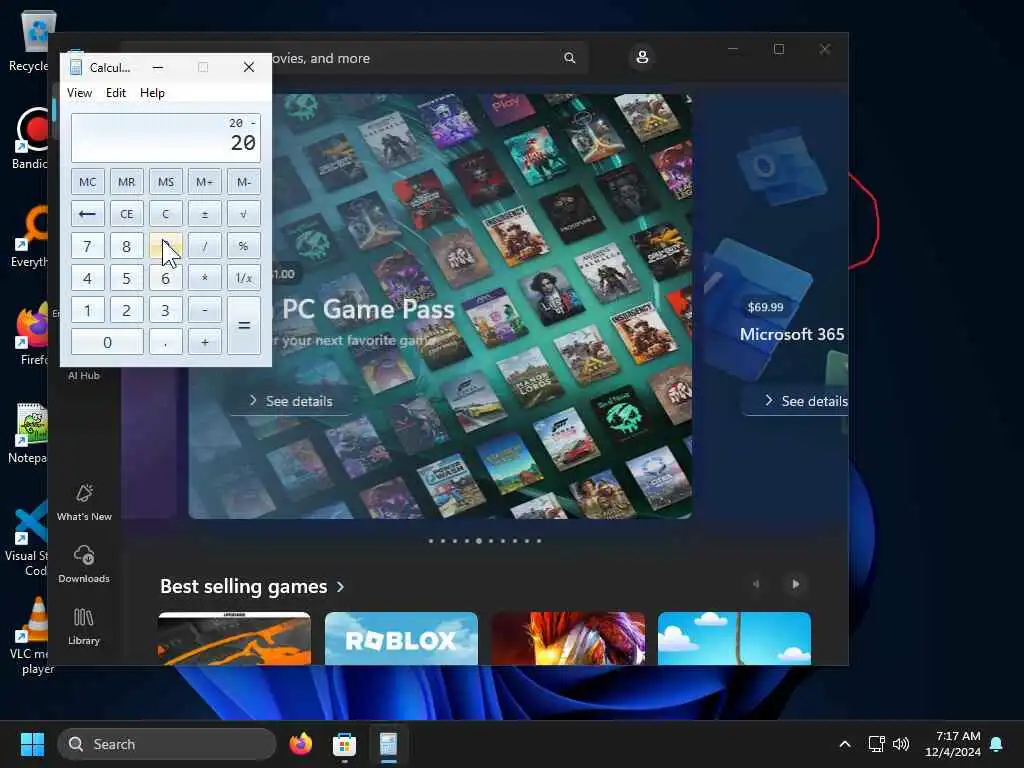This screenshot has height=768, width=1024.
Task: Show hidden system tray icons
Action: click(x=844, y=744)
